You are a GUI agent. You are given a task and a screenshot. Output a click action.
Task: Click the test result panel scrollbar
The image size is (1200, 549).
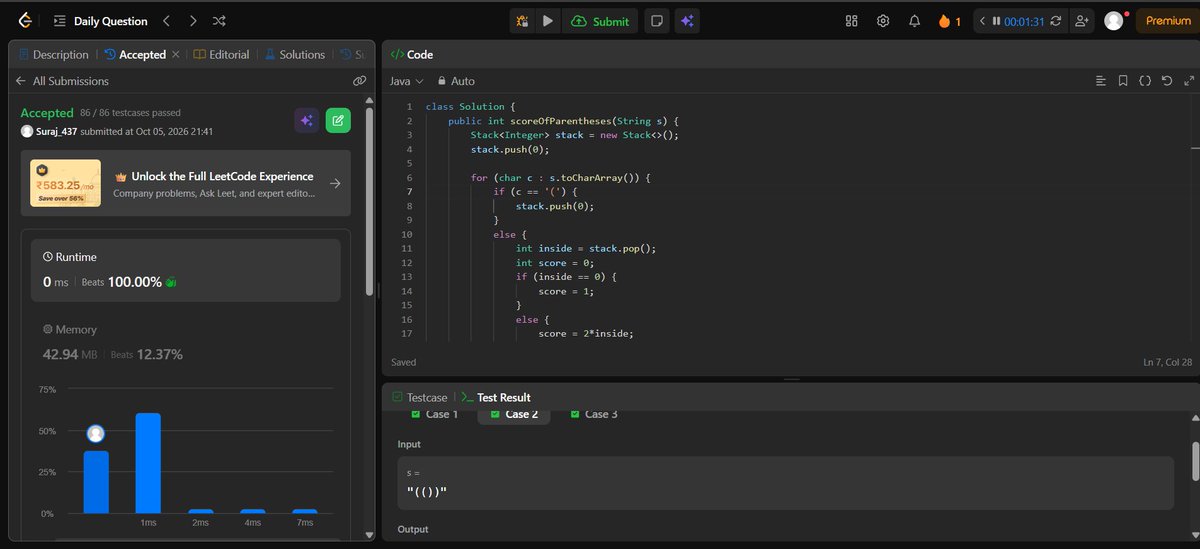pyautogui.click(x=1194, y=461)
